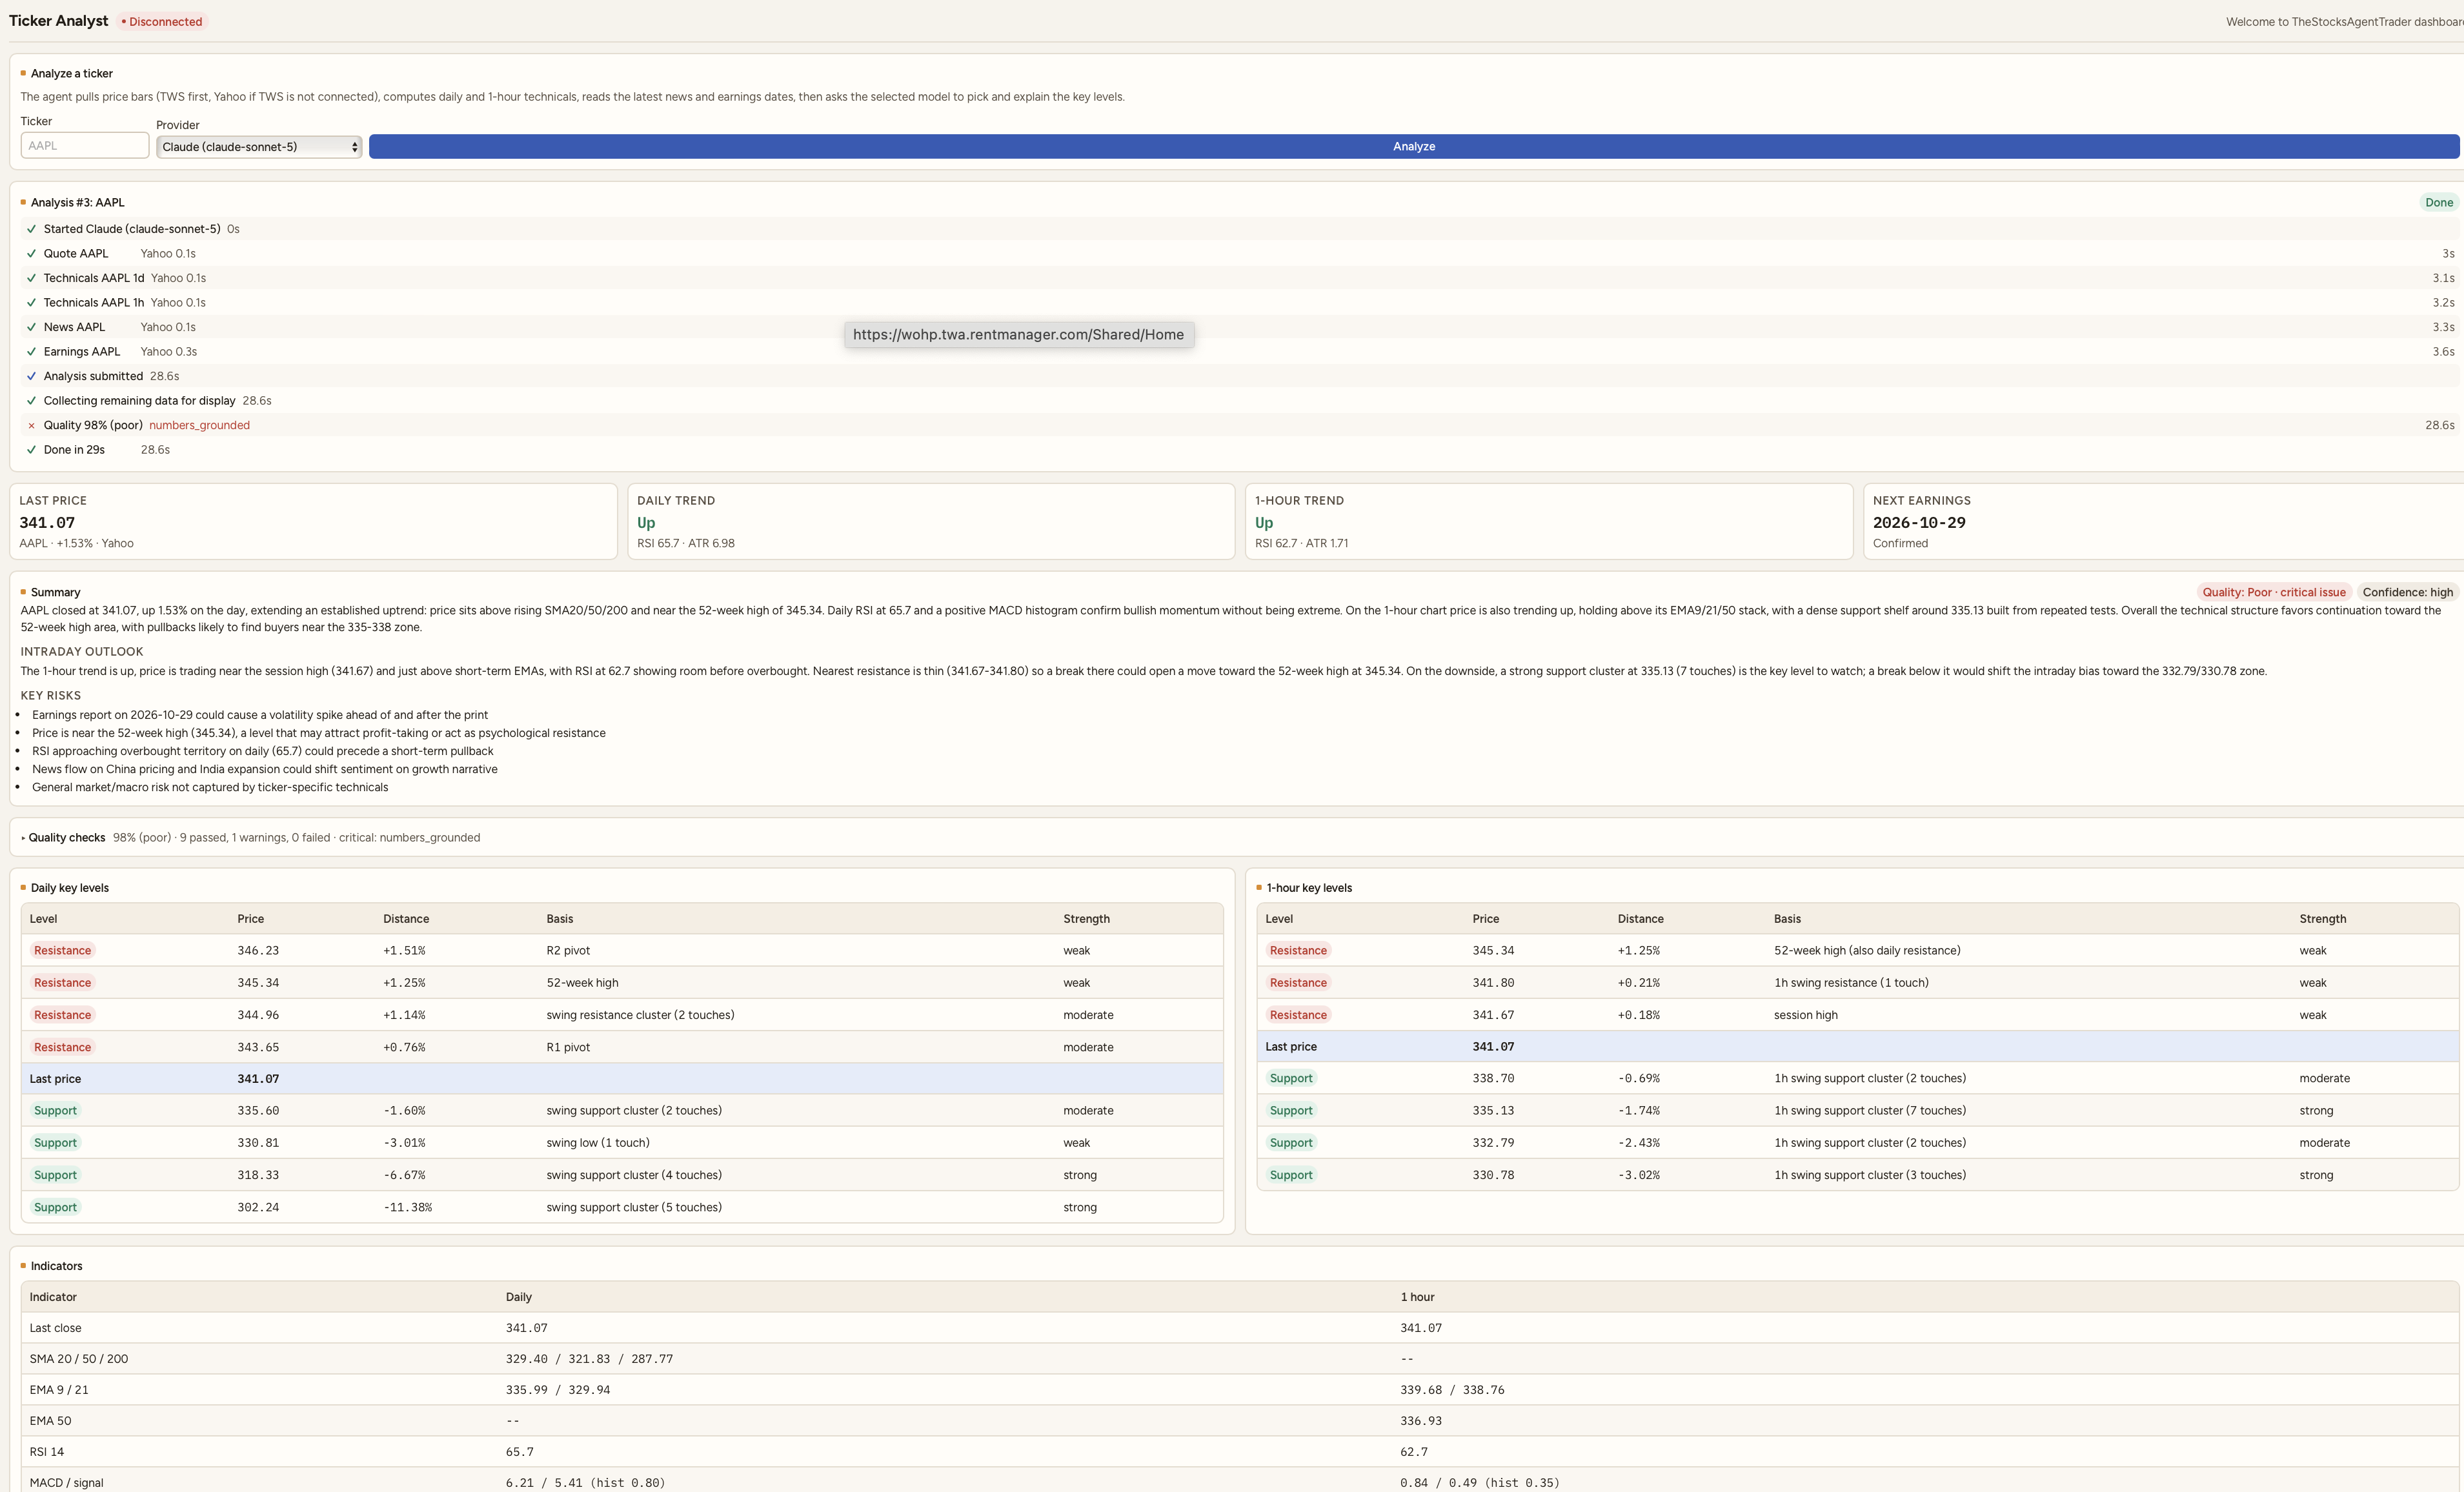Click the Ticker input field

click(x=85, y=146)
